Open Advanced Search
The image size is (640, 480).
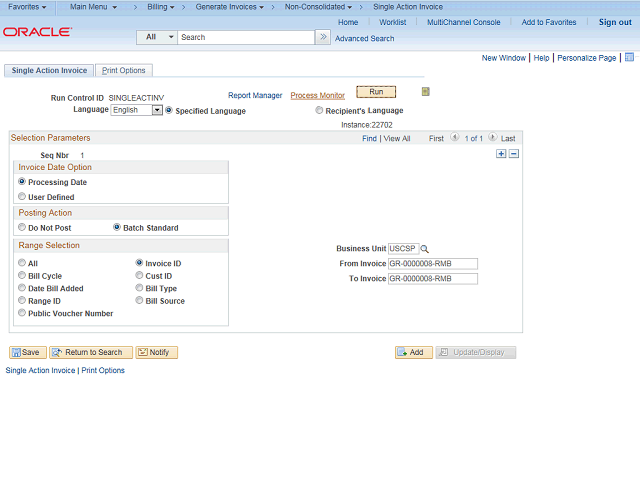[364, 38]
